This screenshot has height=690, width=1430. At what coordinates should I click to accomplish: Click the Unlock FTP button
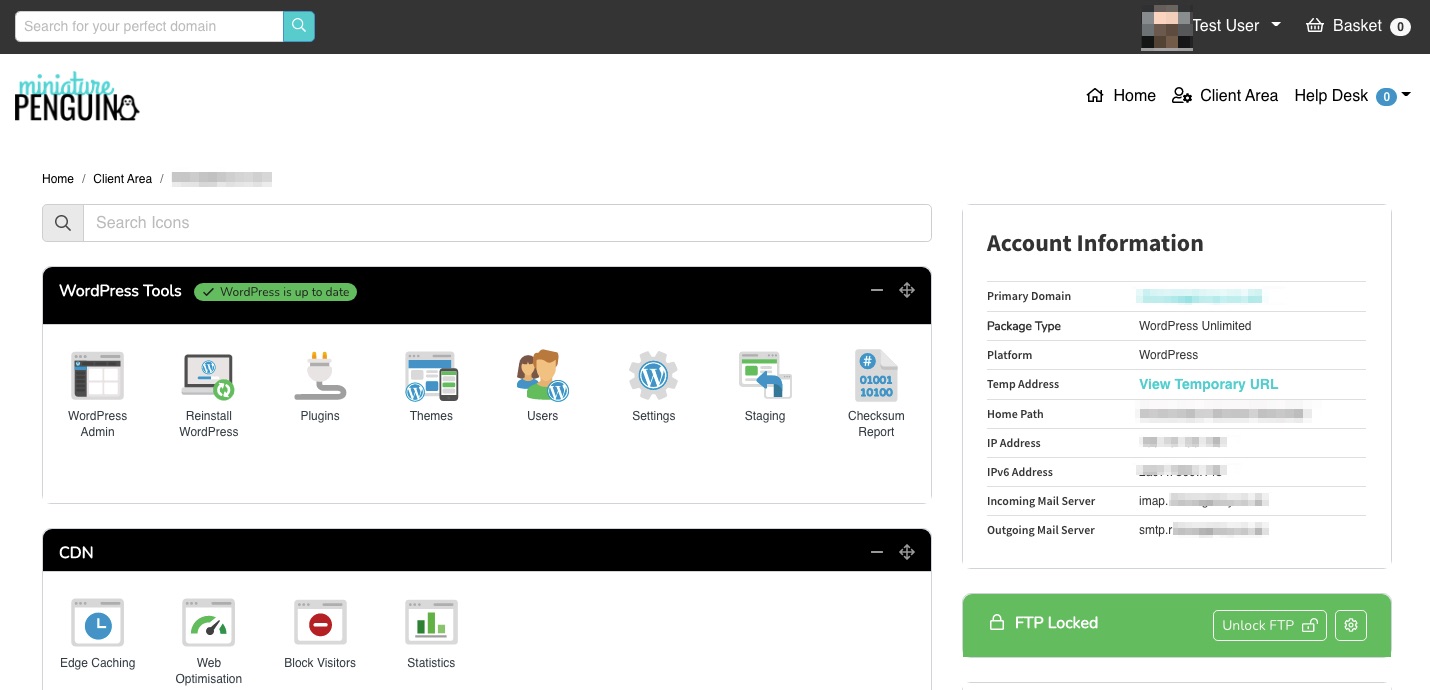coord(1270,625)
